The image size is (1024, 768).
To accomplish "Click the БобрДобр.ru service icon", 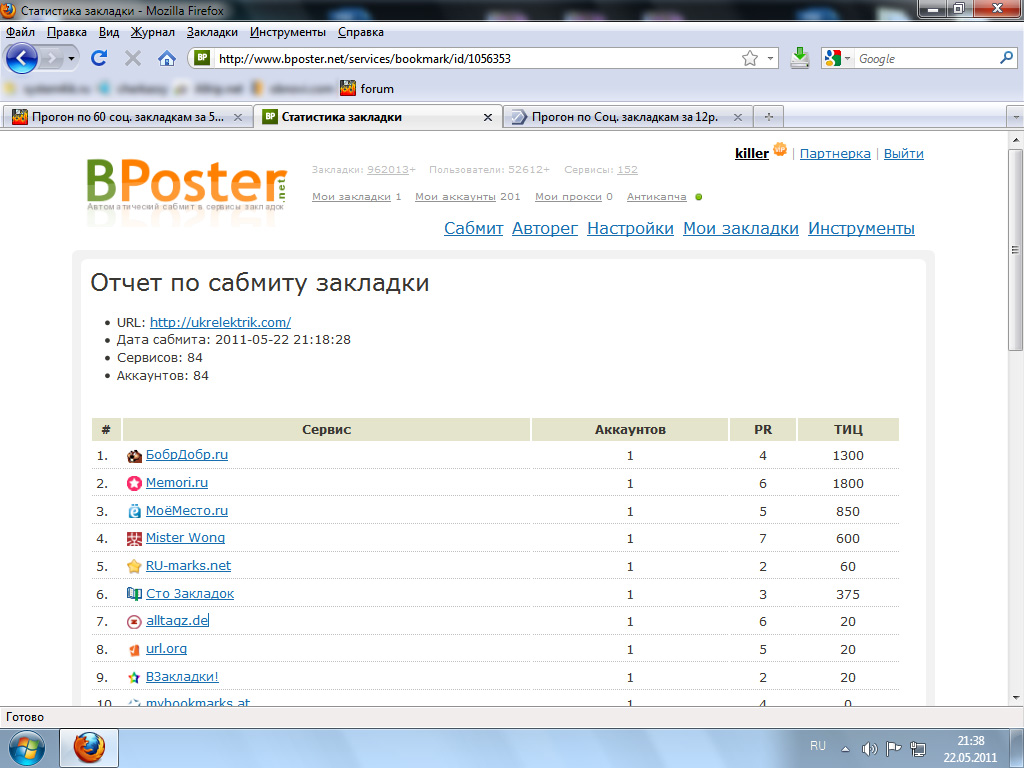I will pyautogui.click(x=134, y=456).
